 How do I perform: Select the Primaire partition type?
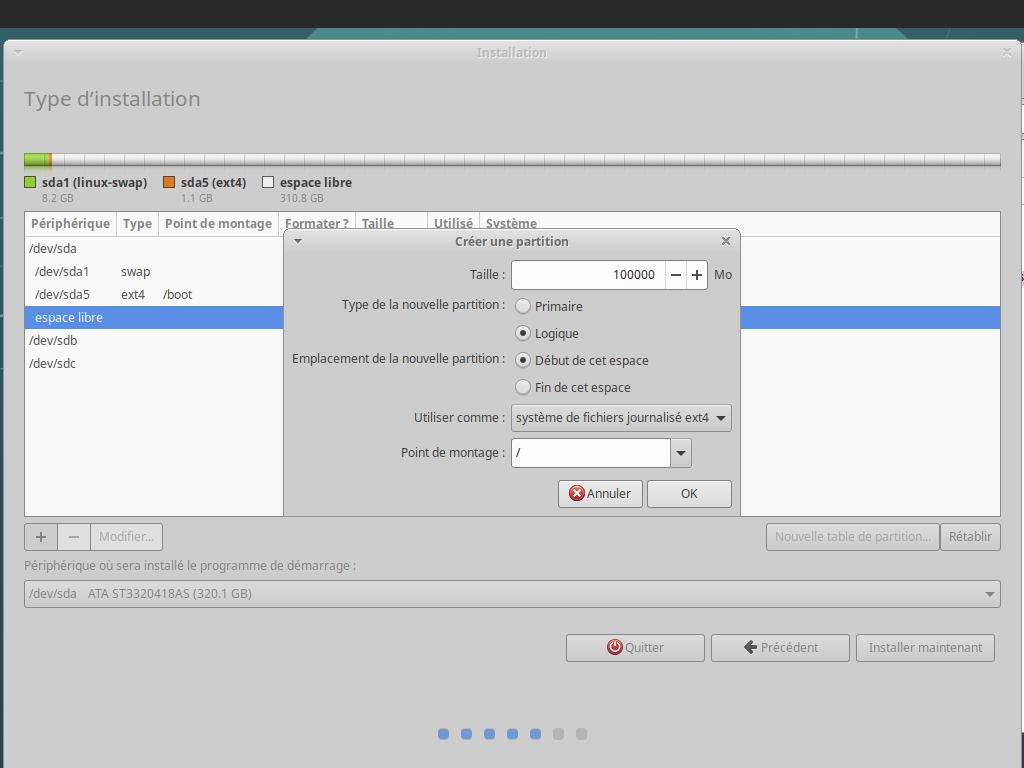click(x=523, y=306)
